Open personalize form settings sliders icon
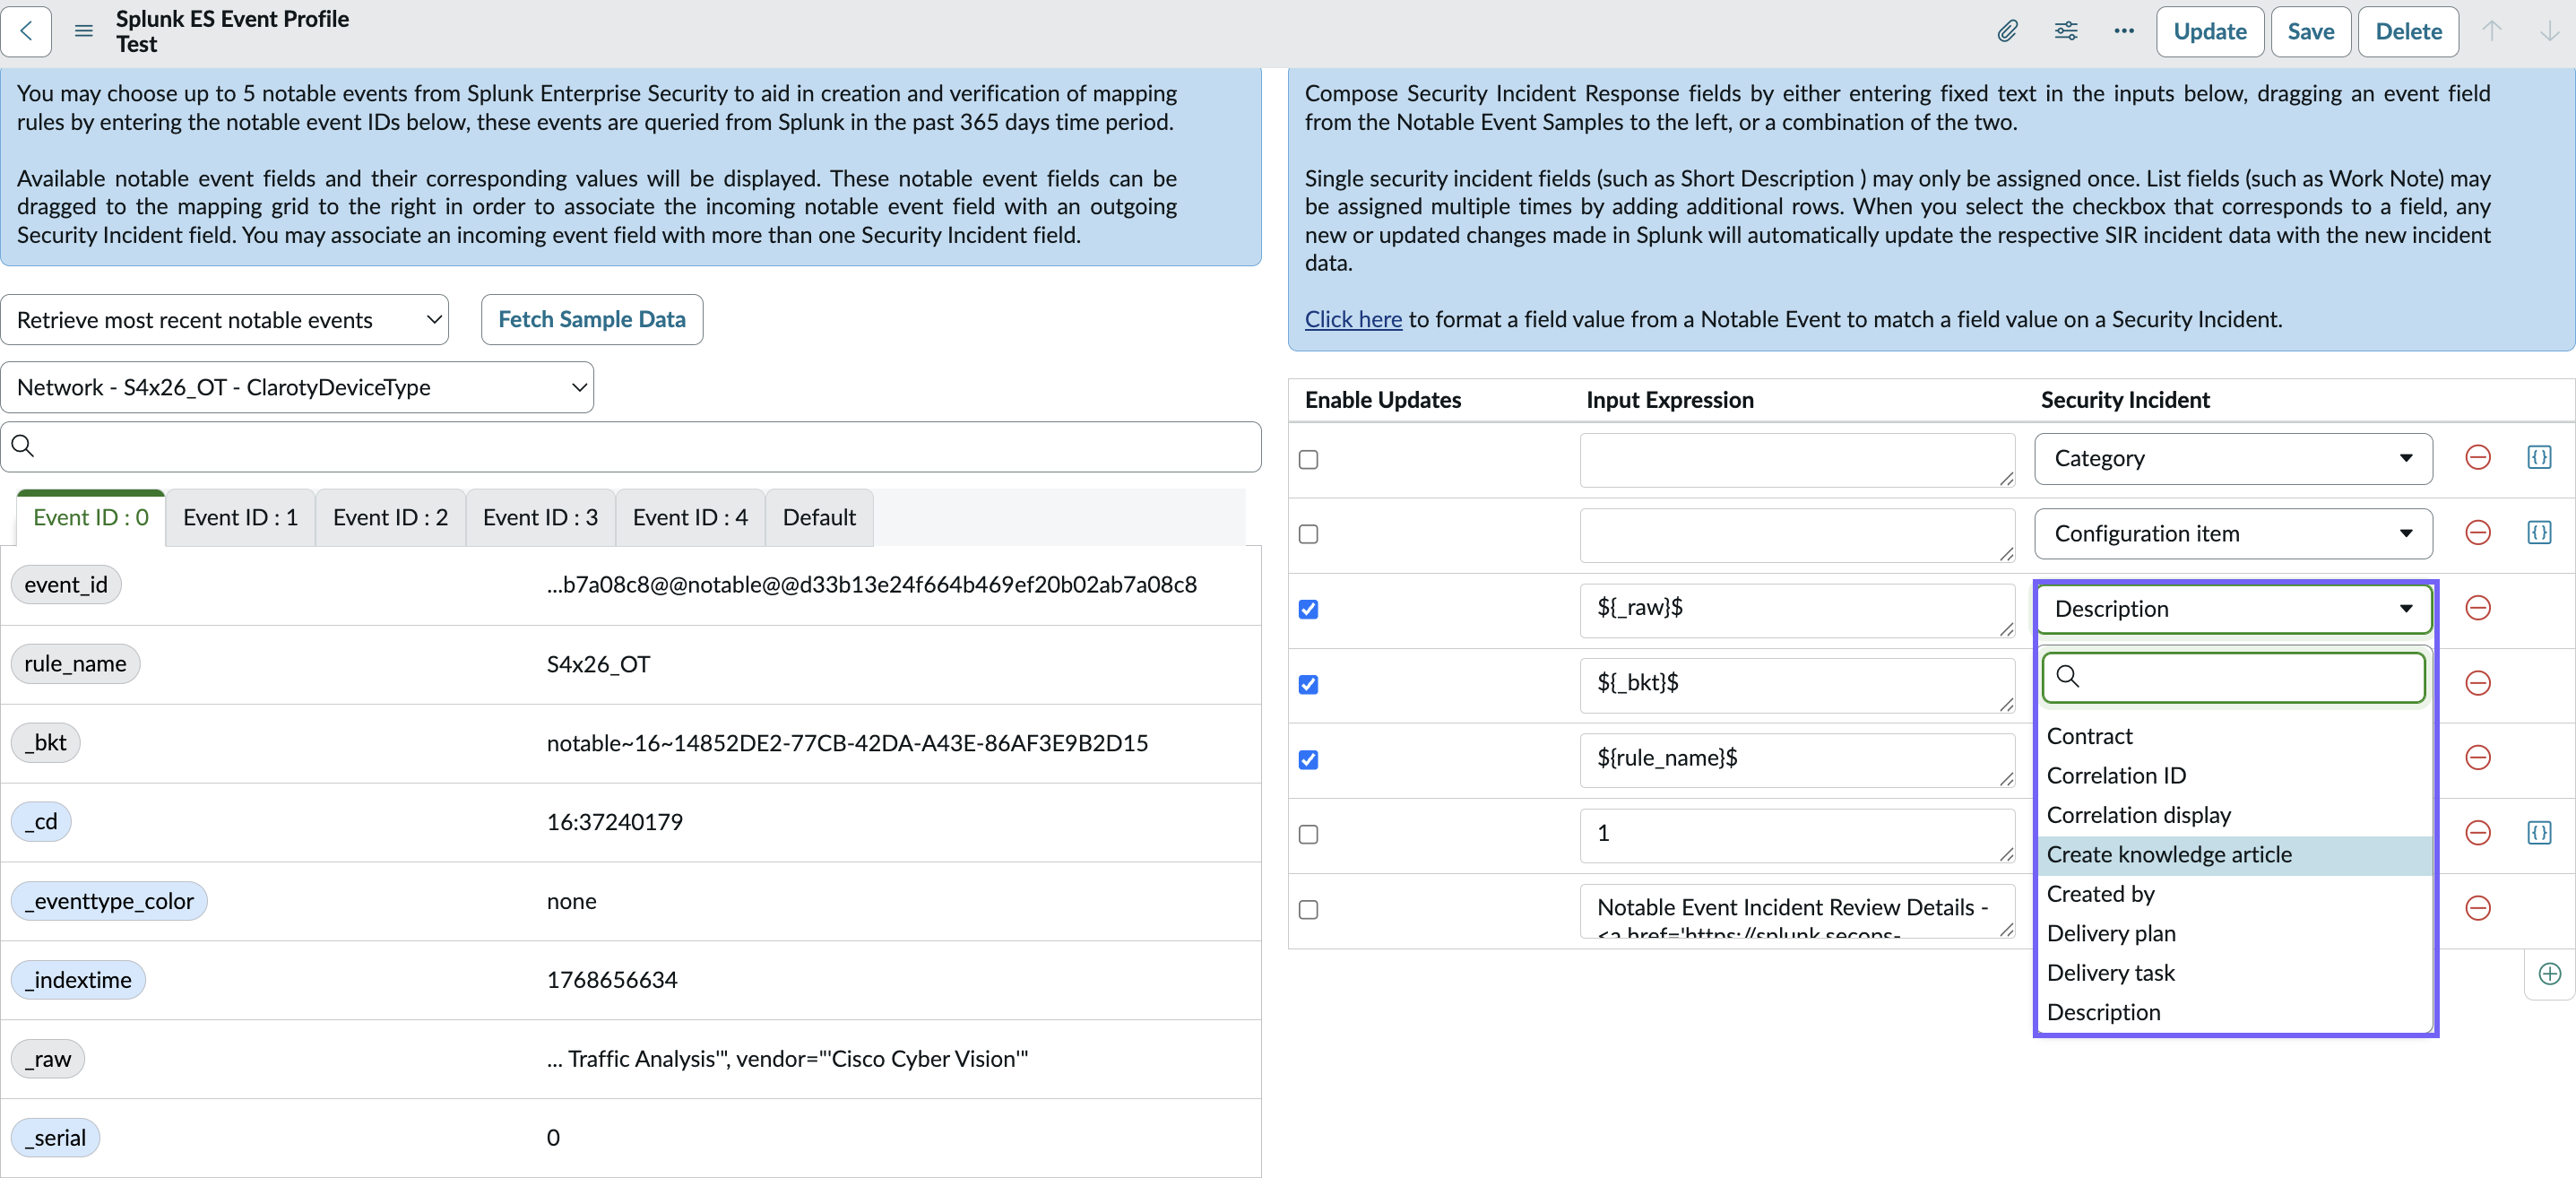Image resolution: width=2576 pixels, height=1178 pixels. pos(2066,31)
